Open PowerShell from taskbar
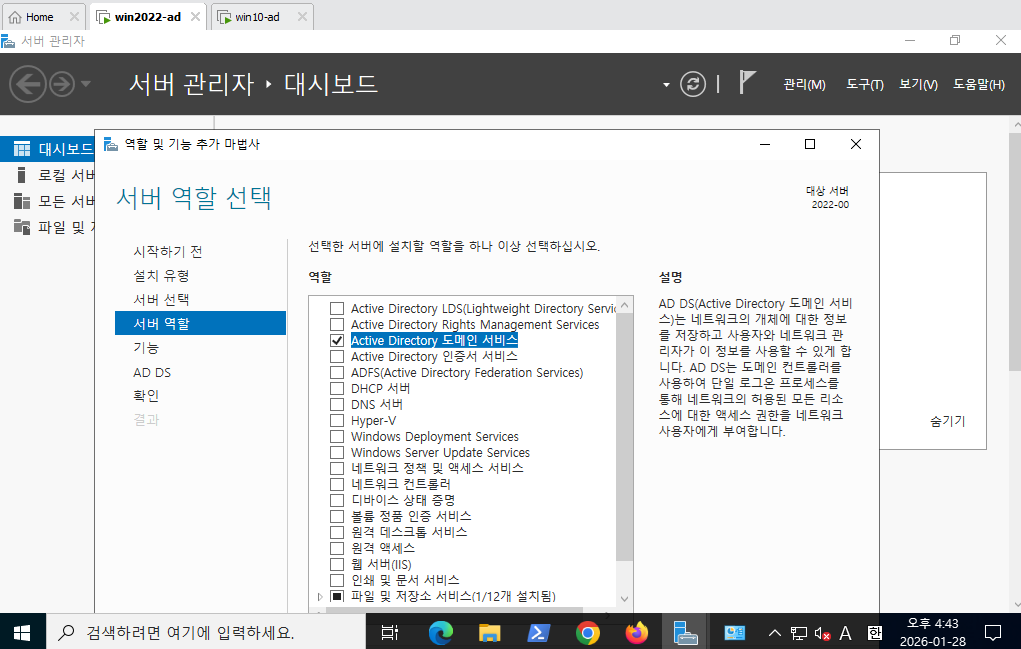Screen dimensions: 1021x649 [x=538, y=632]
